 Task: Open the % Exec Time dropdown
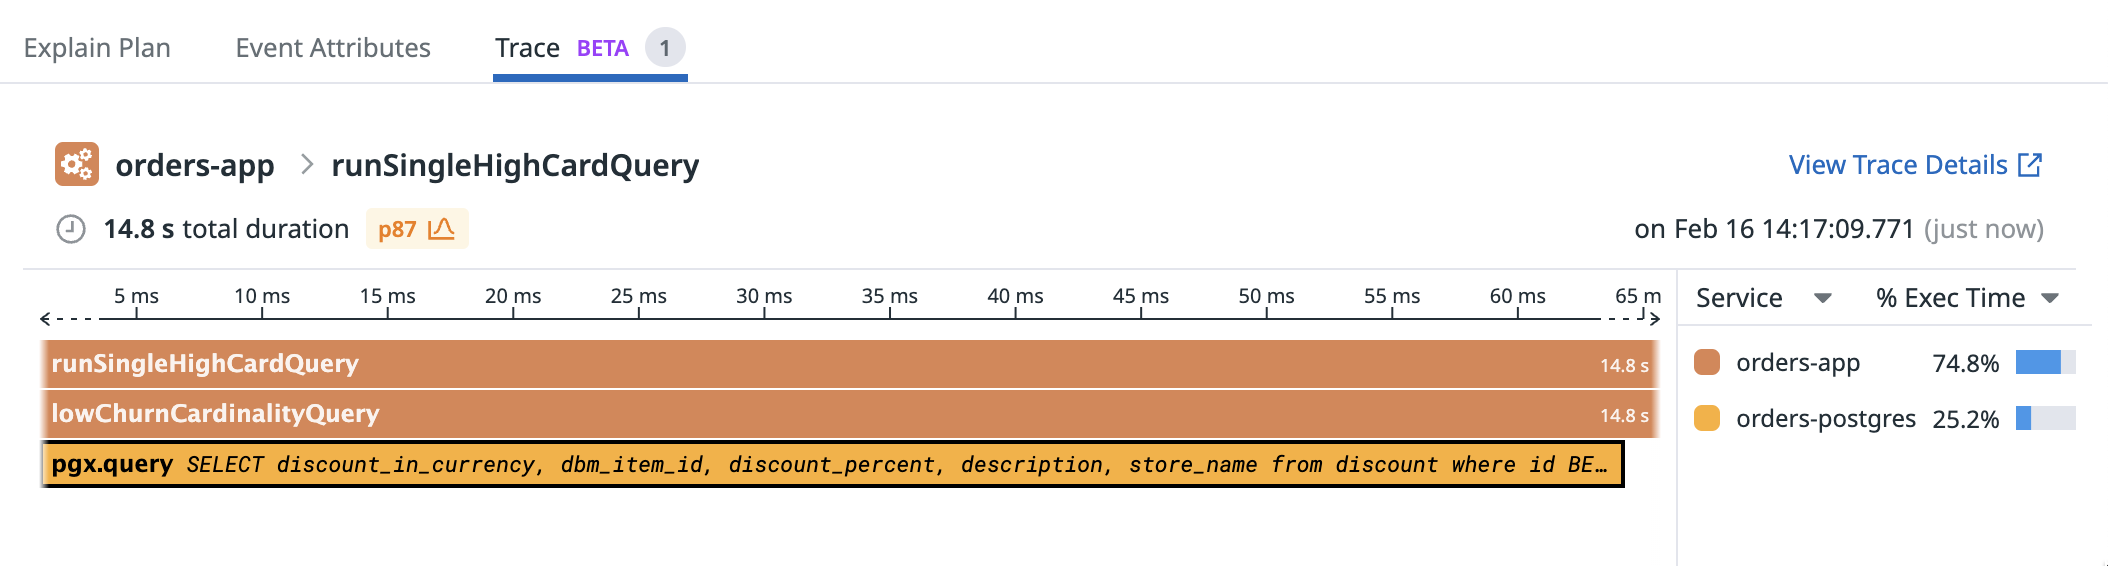pos(2050,298)
